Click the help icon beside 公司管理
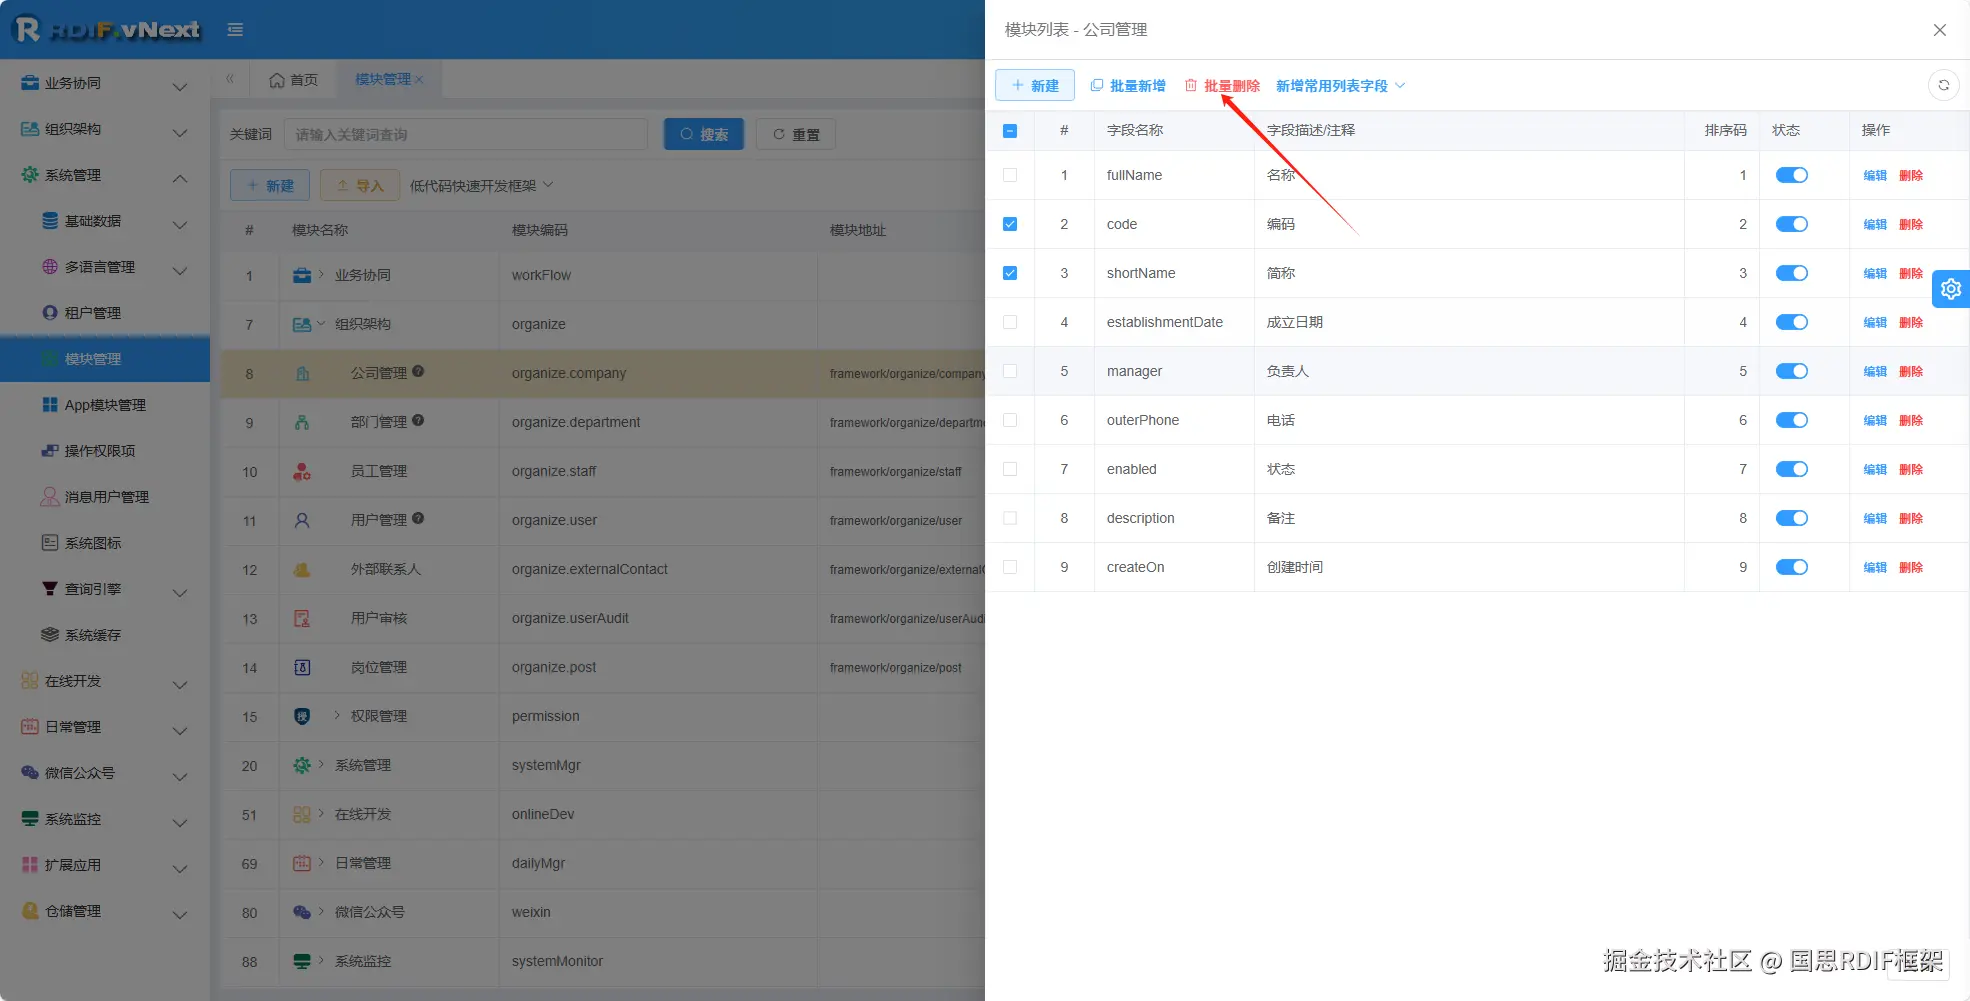 click(x=418, y=371)
